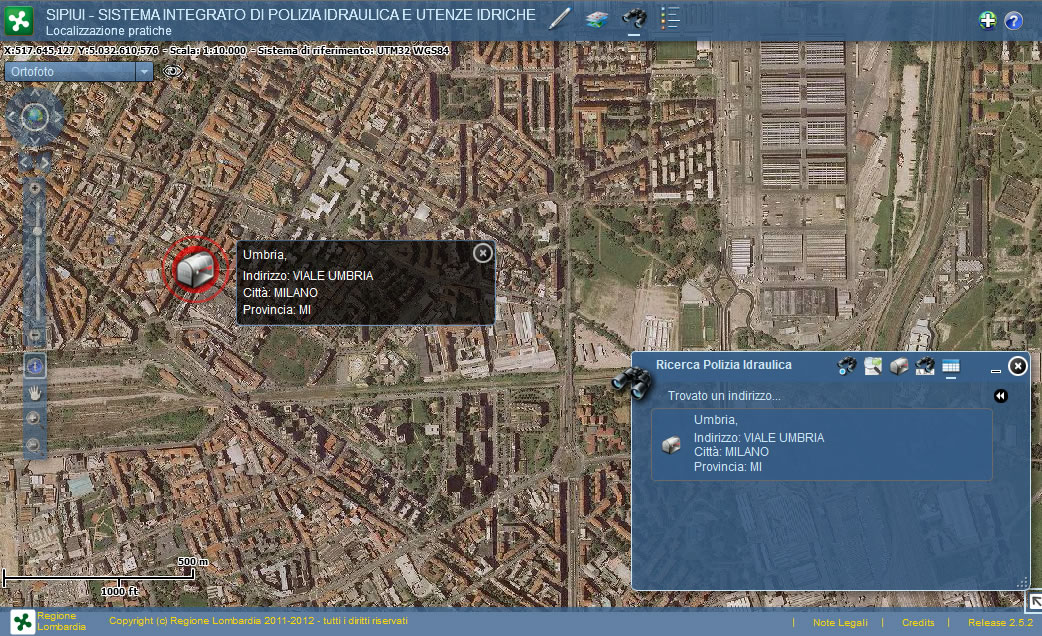Click zoom-in plus atop the zoom slider
The image size is (1042, 636).
pos(35,188)
